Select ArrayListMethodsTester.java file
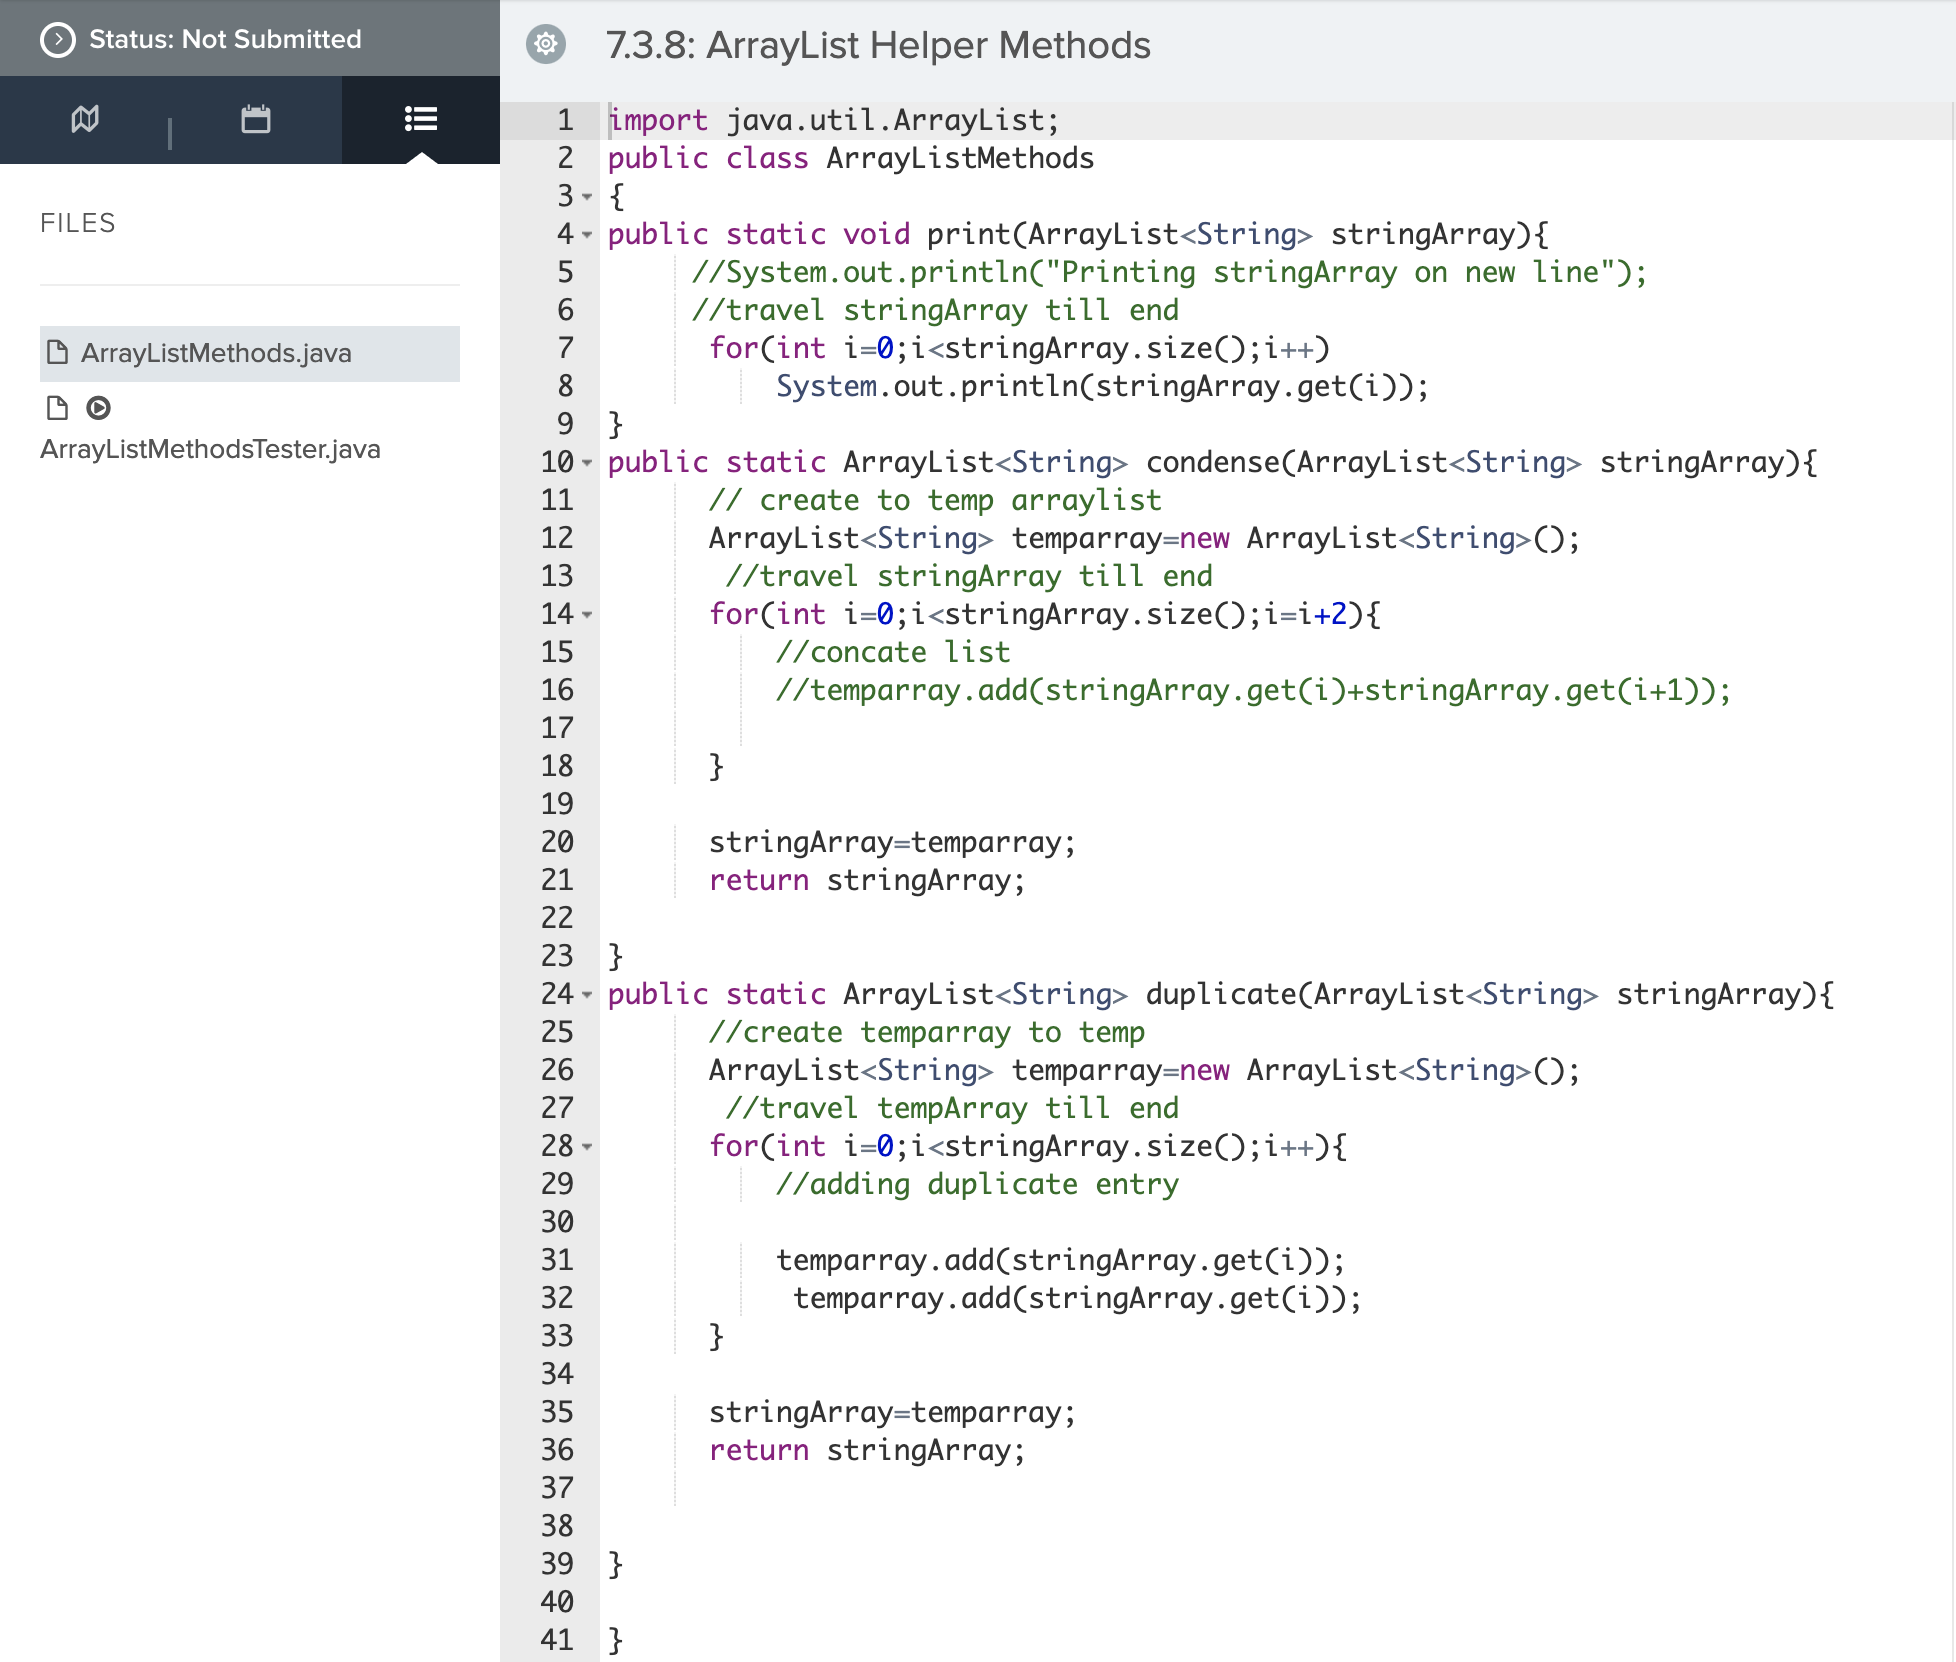Image resolution: width=1956 pixels, height=1662 pixels. pyautogui.click(x=211, y=448)
